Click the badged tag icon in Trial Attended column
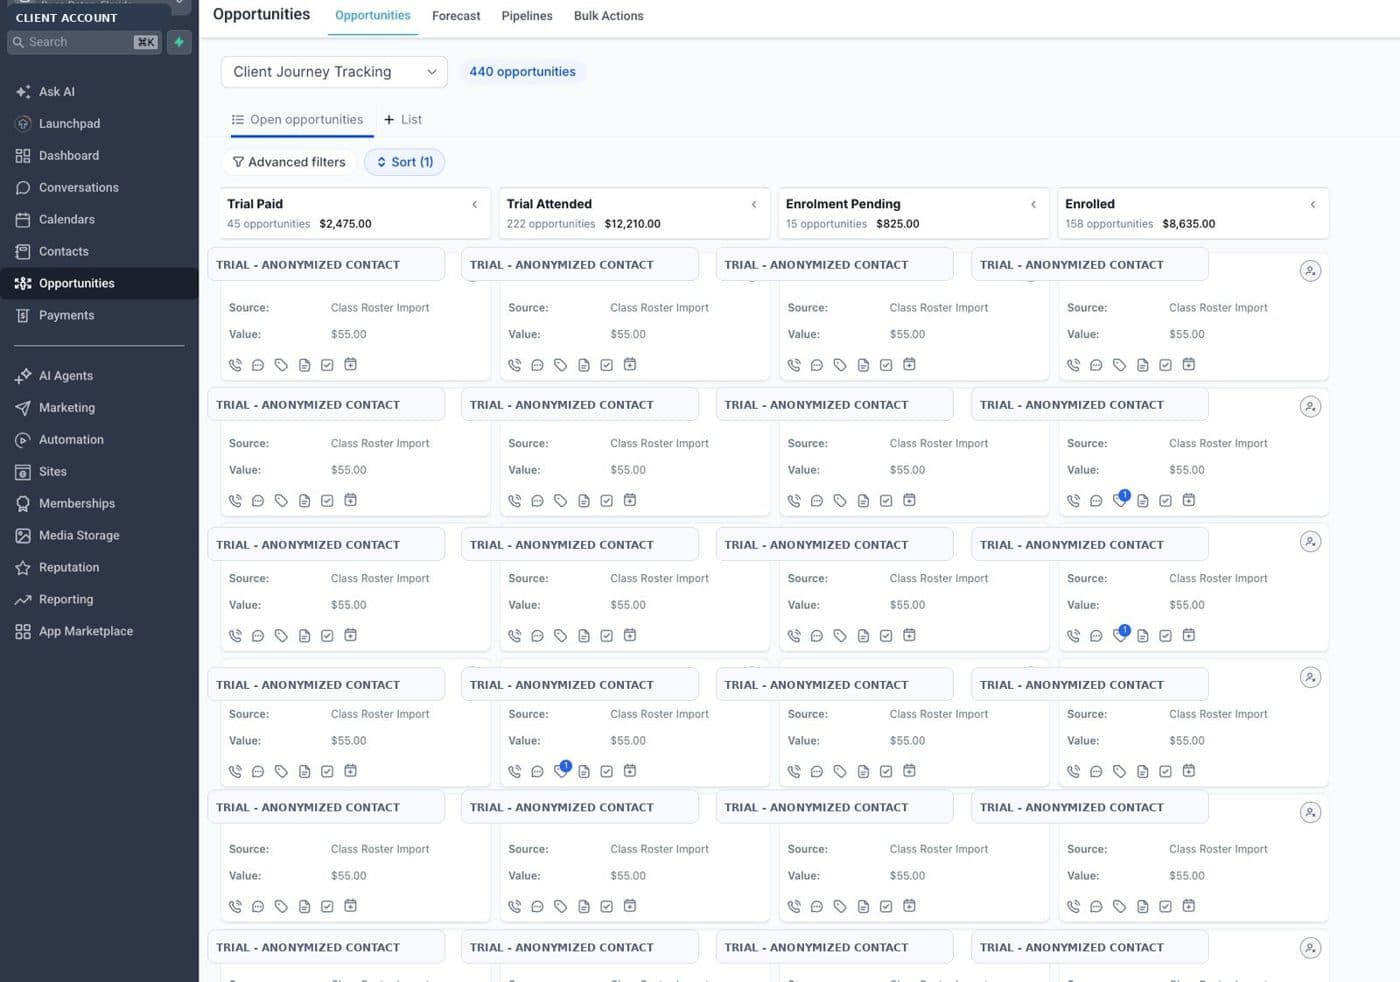 [561, 770]
